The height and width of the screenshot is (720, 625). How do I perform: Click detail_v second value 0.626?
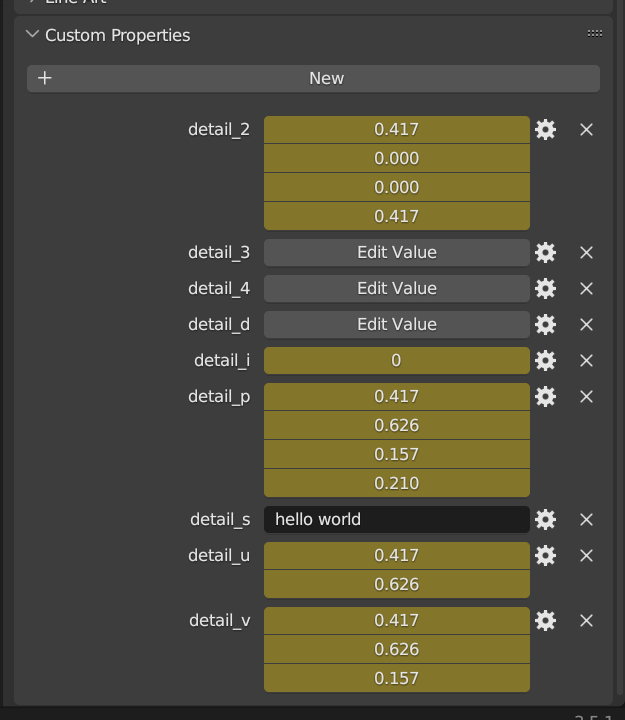397,649
